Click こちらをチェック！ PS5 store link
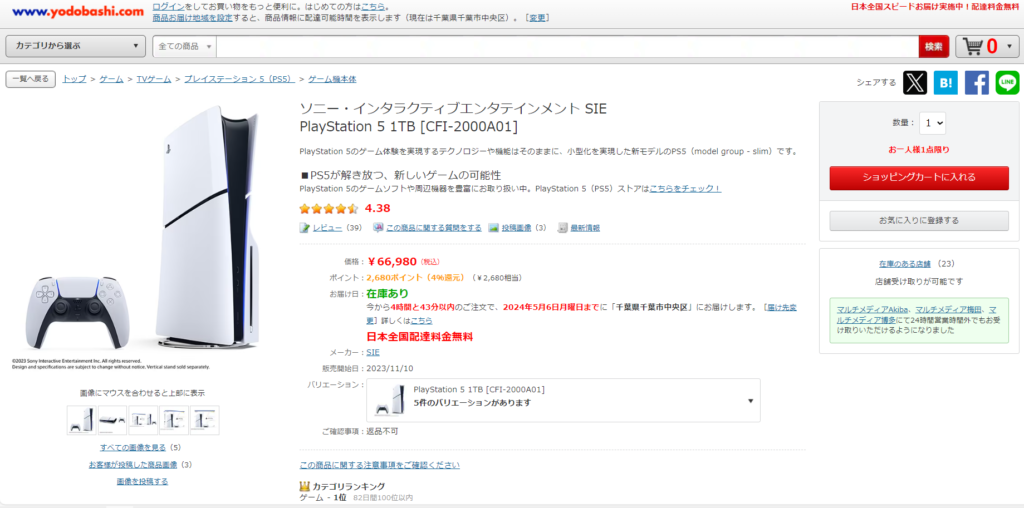 click(685, 189)
